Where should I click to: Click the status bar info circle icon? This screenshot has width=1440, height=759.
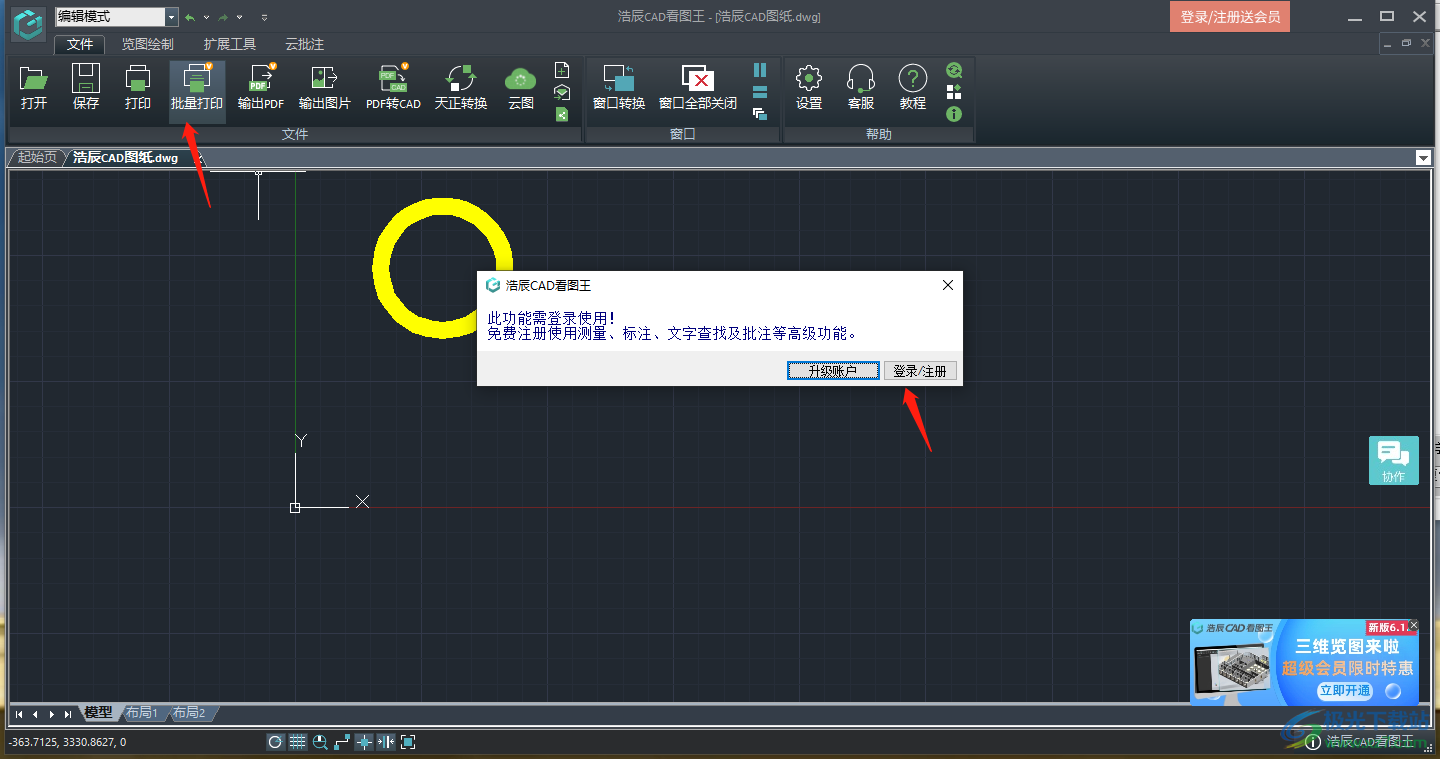click(1313, 742)
